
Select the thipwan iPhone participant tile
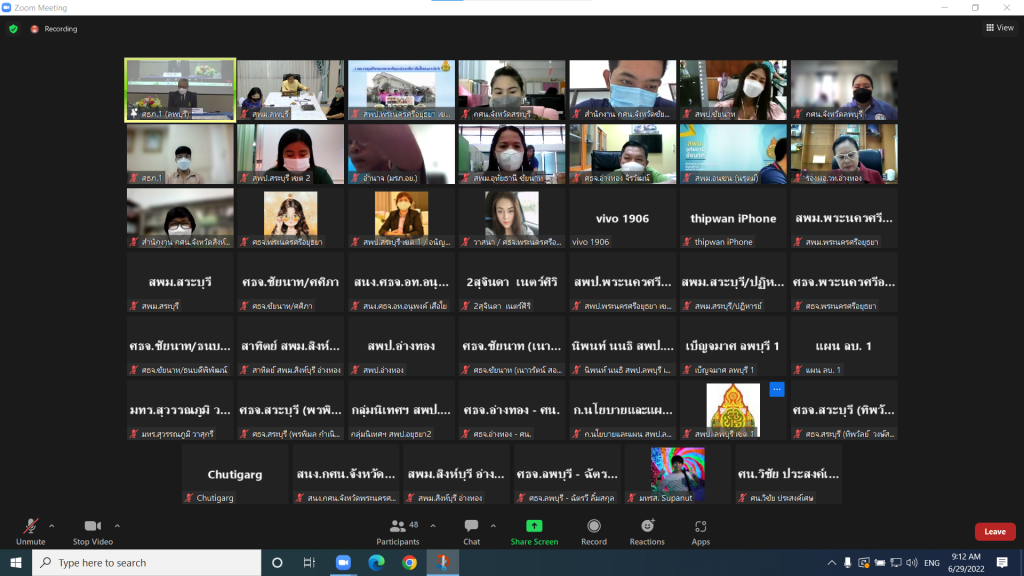click(733, 218)
